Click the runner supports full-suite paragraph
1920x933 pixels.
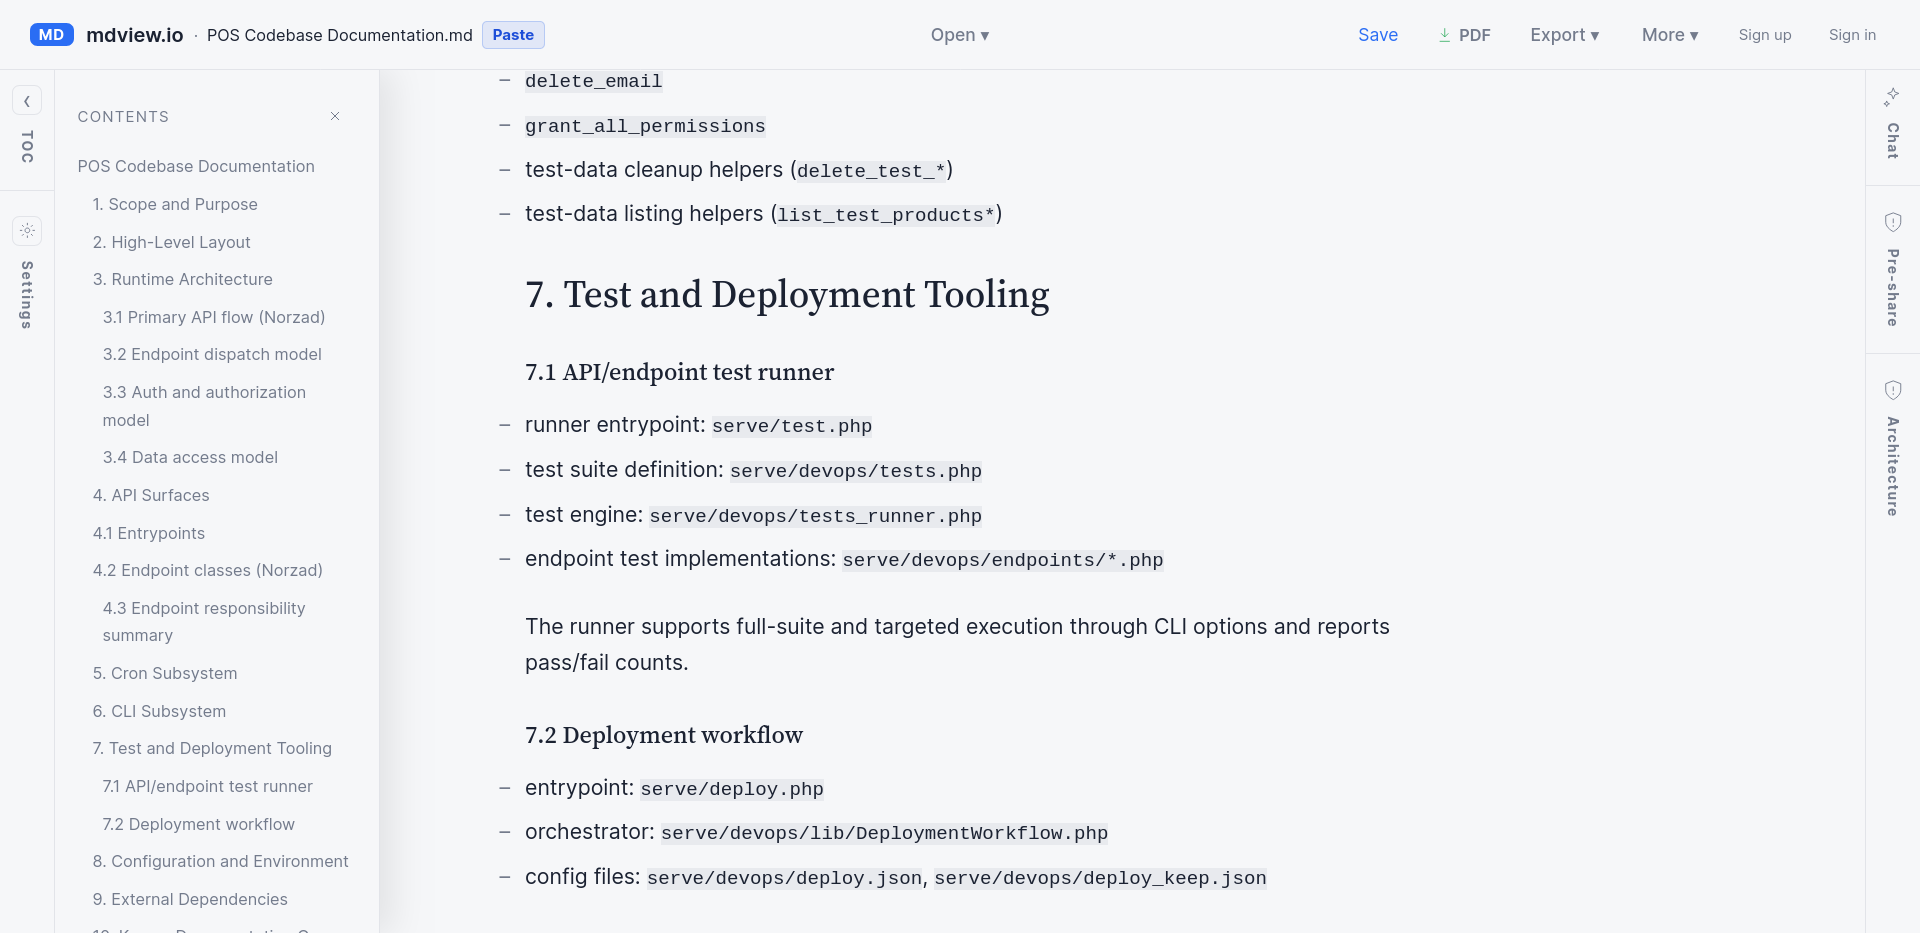[x=957, y=644]
